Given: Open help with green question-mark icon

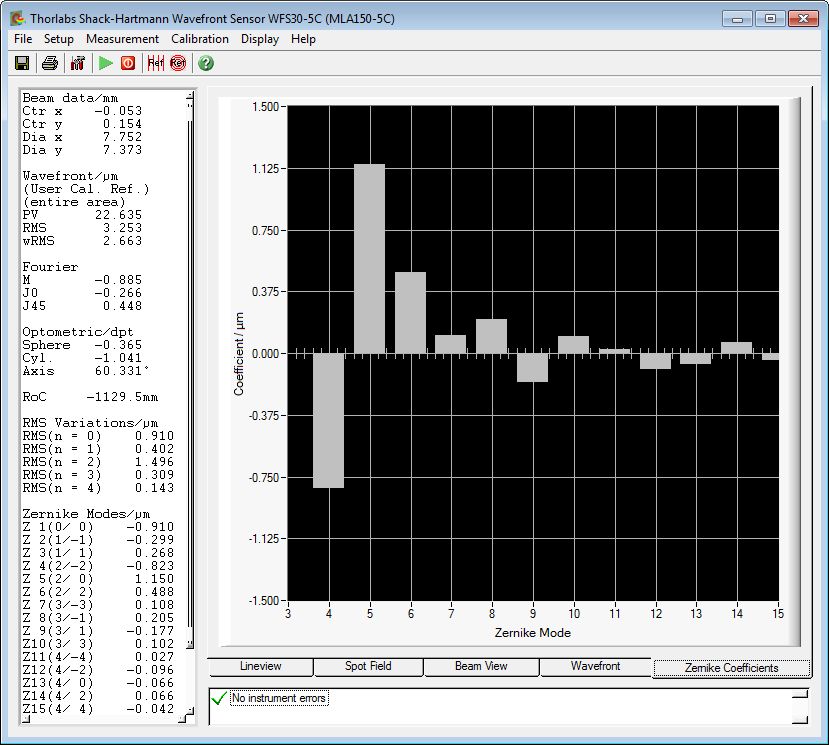Looking at the screenshot, I should [x=206, y=63].
